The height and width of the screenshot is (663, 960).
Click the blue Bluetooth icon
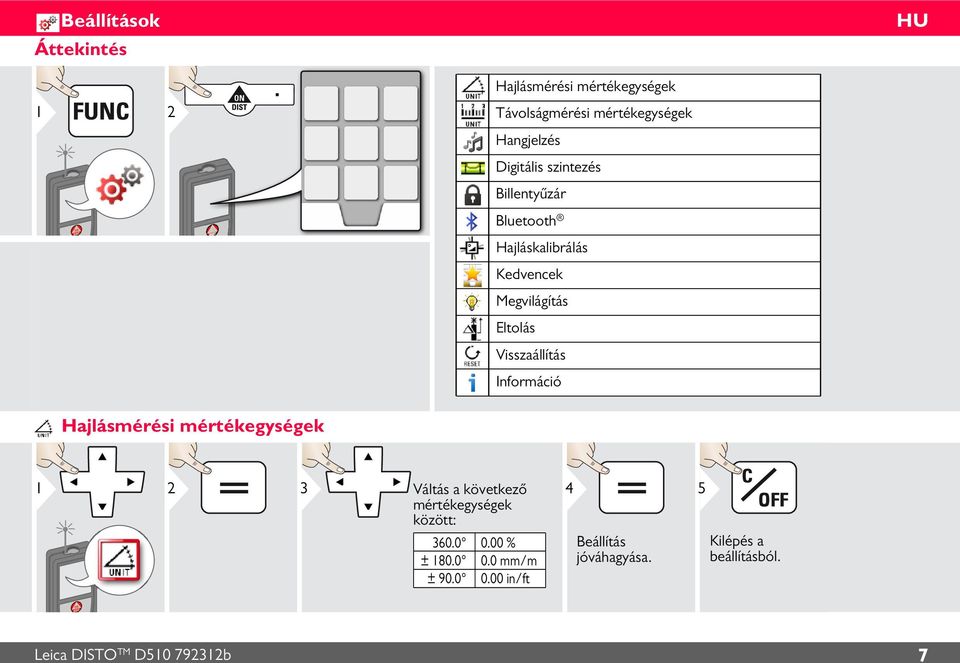click(472, 222)
